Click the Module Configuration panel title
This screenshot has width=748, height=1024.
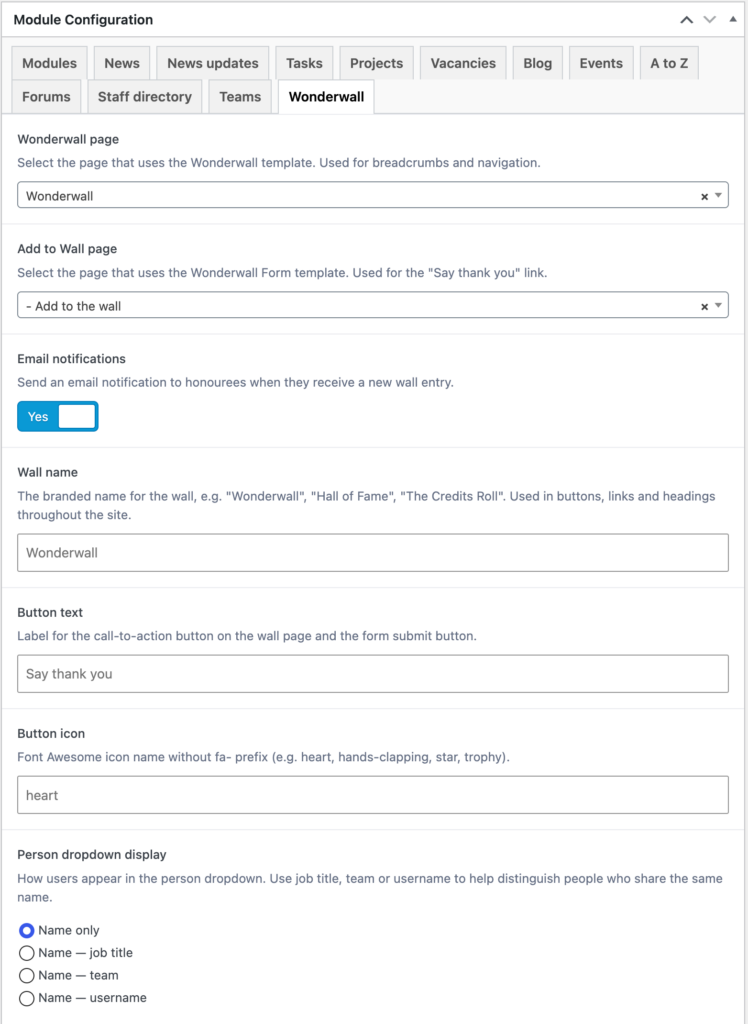(x=84, y=20)
